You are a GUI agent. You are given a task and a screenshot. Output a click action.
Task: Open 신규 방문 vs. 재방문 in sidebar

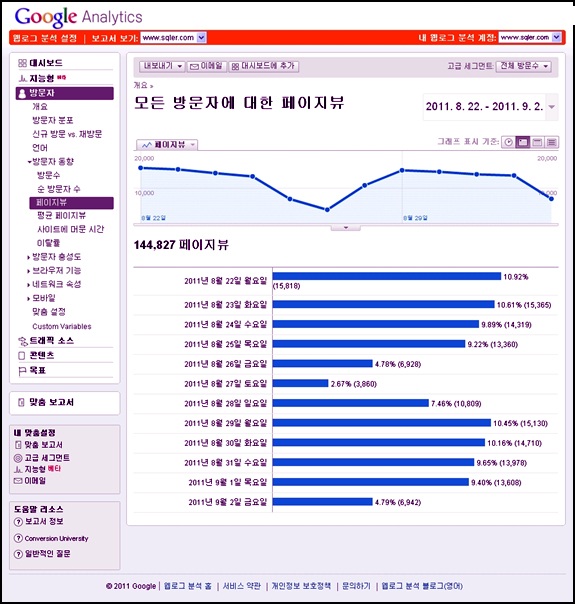(x=67, y=134)
